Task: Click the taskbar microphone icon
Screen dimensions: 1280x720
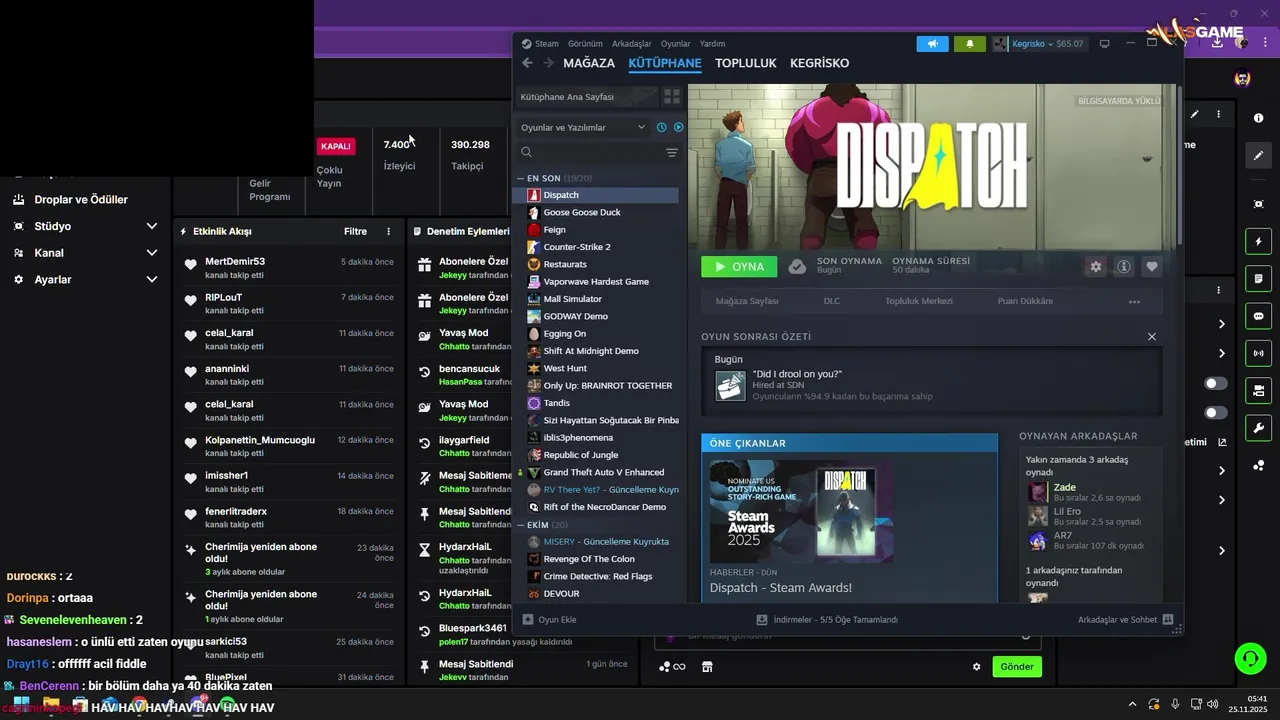Action: (x=1175, y=704)
